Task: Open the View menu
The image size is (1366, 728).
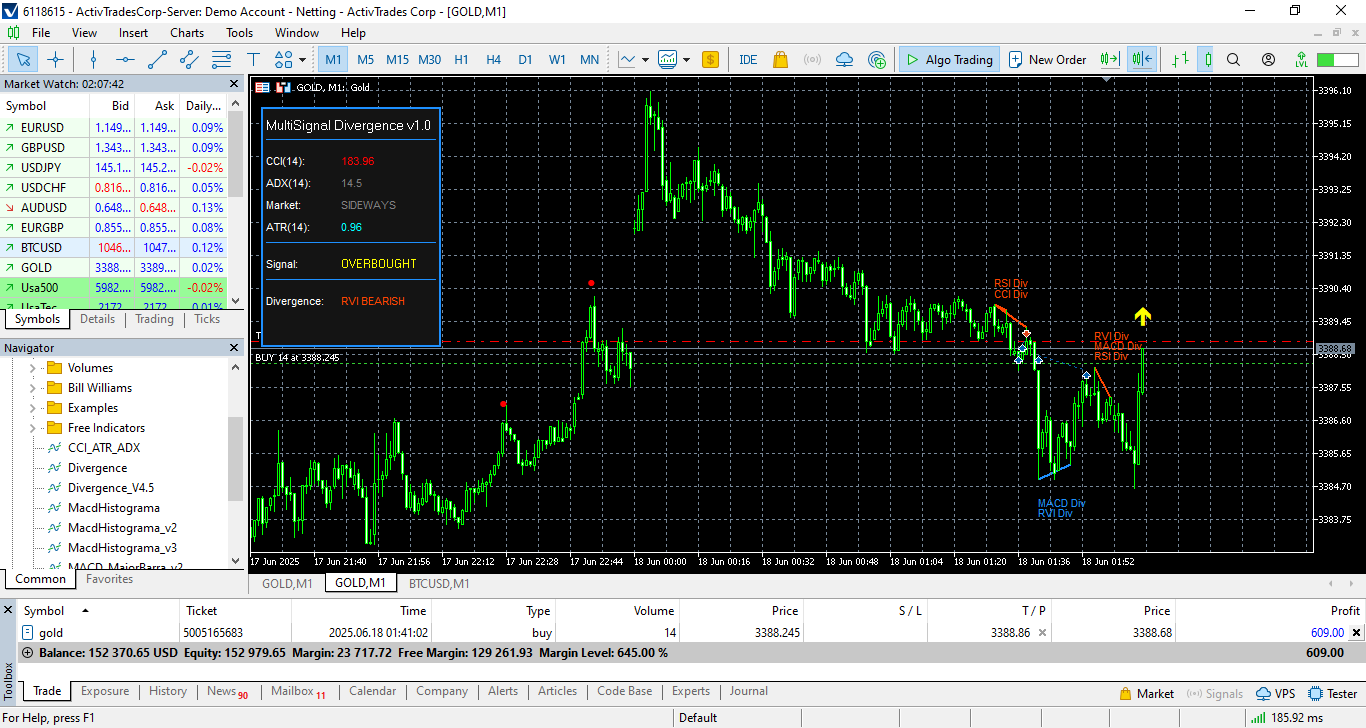Action: [x=84, y=32]
